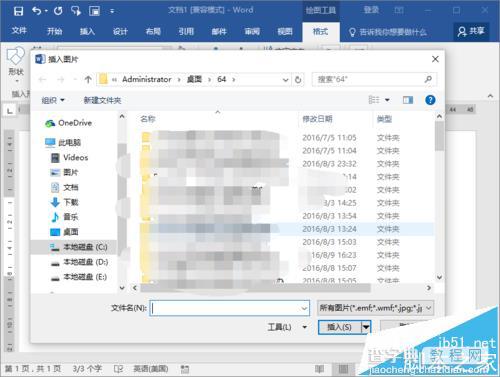This screenshot has width=500, height=377.
Task: Select the folder dated 2016/7/5 11:05
Action: pyautogui.click(x=287, y=138)
